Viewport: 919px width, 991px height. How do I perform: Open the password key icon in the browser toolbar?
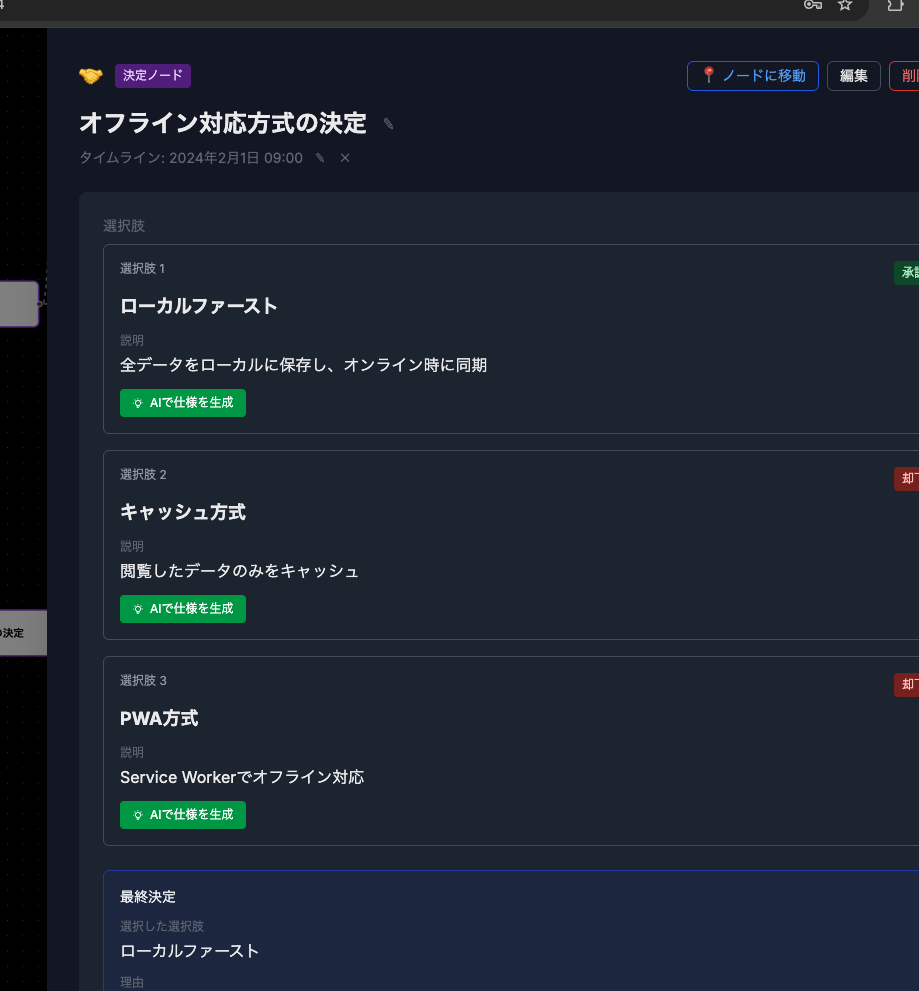coord(812,7)
